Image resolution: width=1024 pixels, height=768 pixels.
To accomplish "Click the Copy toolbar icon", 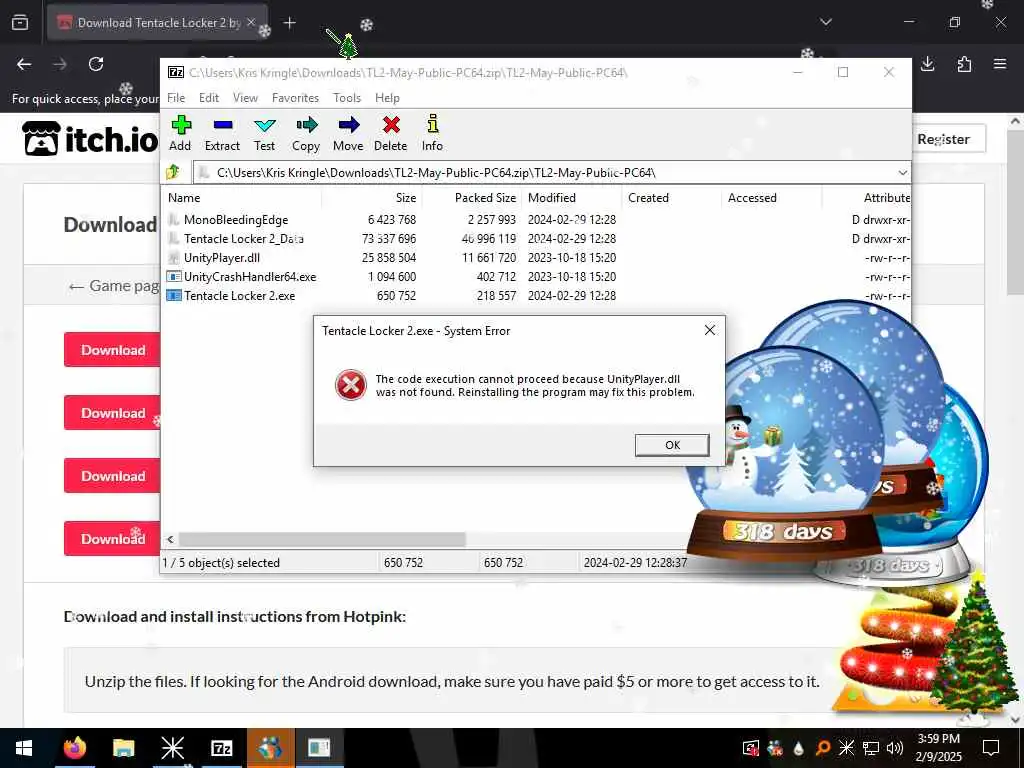I will pyautogui.click(x=306, y=134).
